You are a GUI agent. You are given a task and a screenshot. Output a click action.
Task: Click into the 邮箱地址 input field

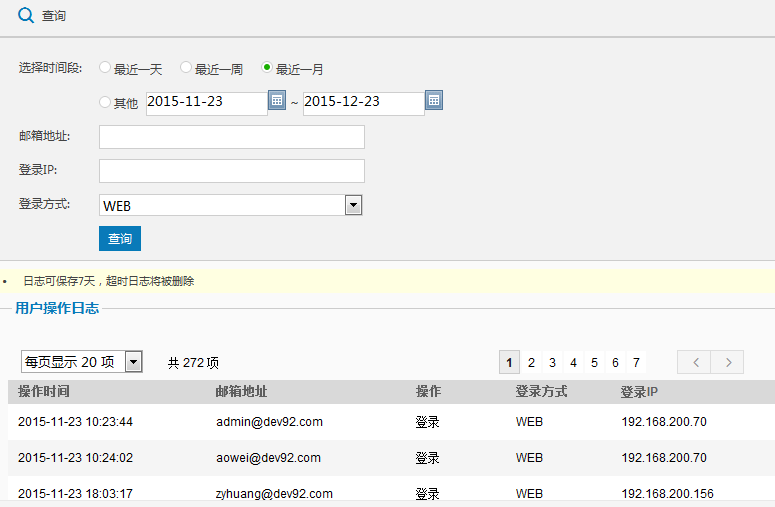tap(232, 137)
